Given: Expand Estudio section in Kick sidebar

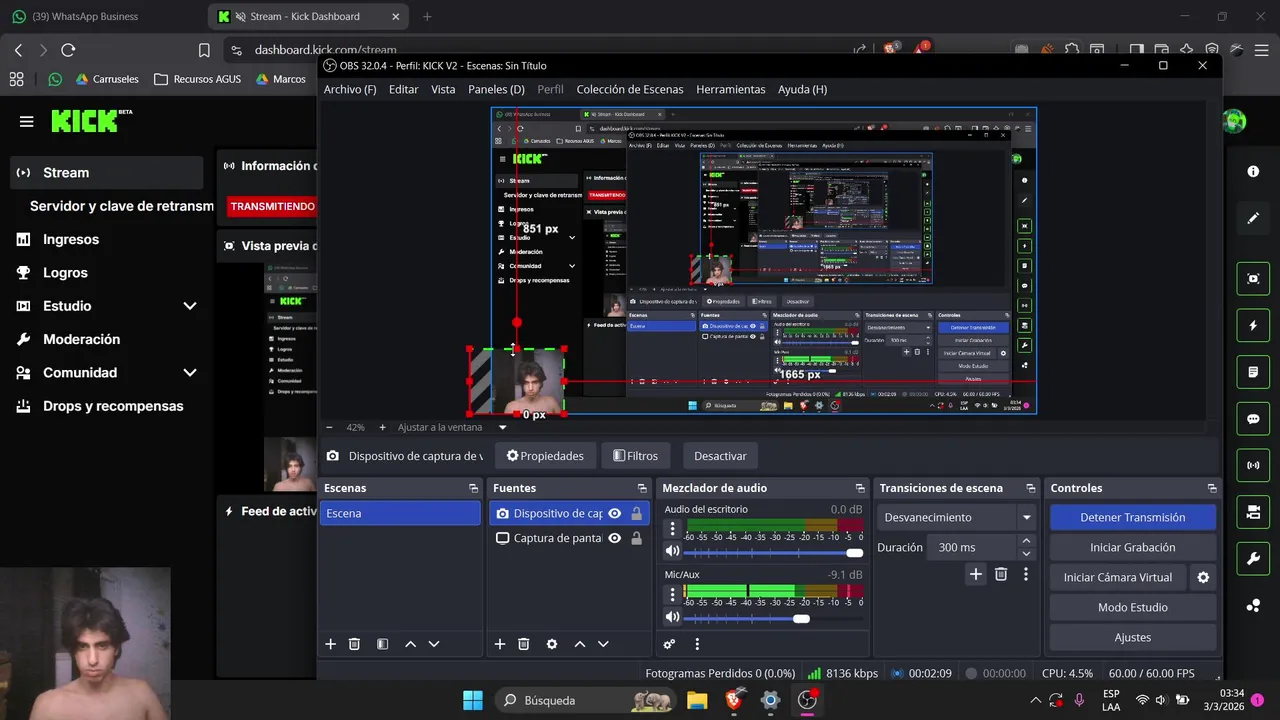Looking at the screenshot, I should pos(189,306).
